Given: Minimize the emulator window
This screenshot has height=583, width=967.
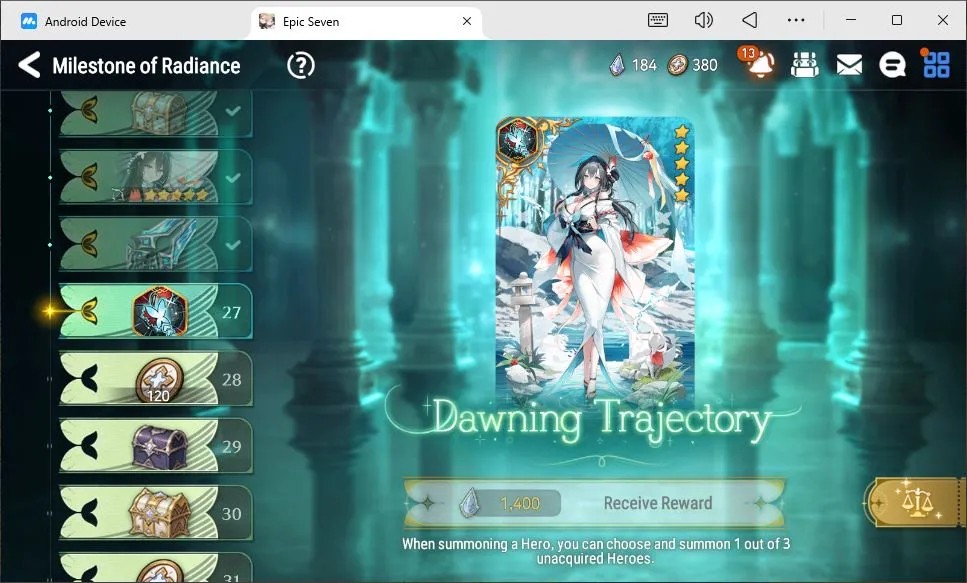Looking at the screenshot, I should coord(851,20).
